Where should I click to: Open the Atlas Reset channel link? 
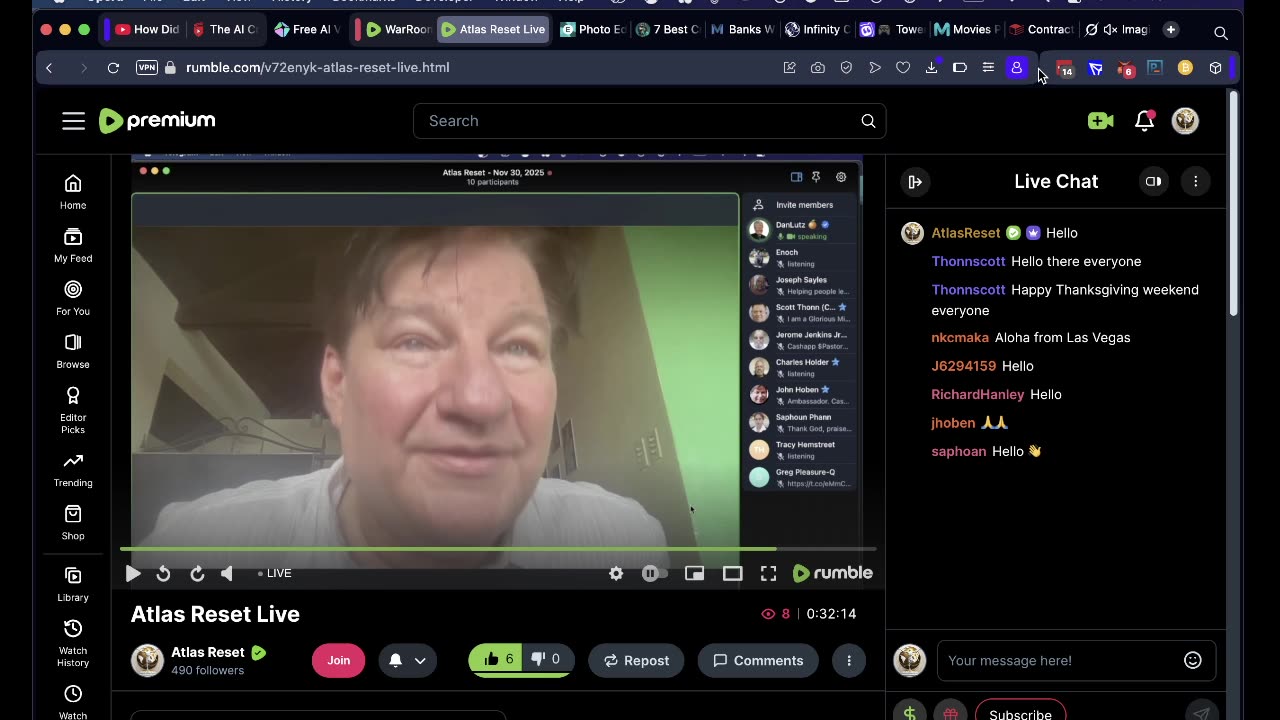pyautogui.click(x=208, y=652)
